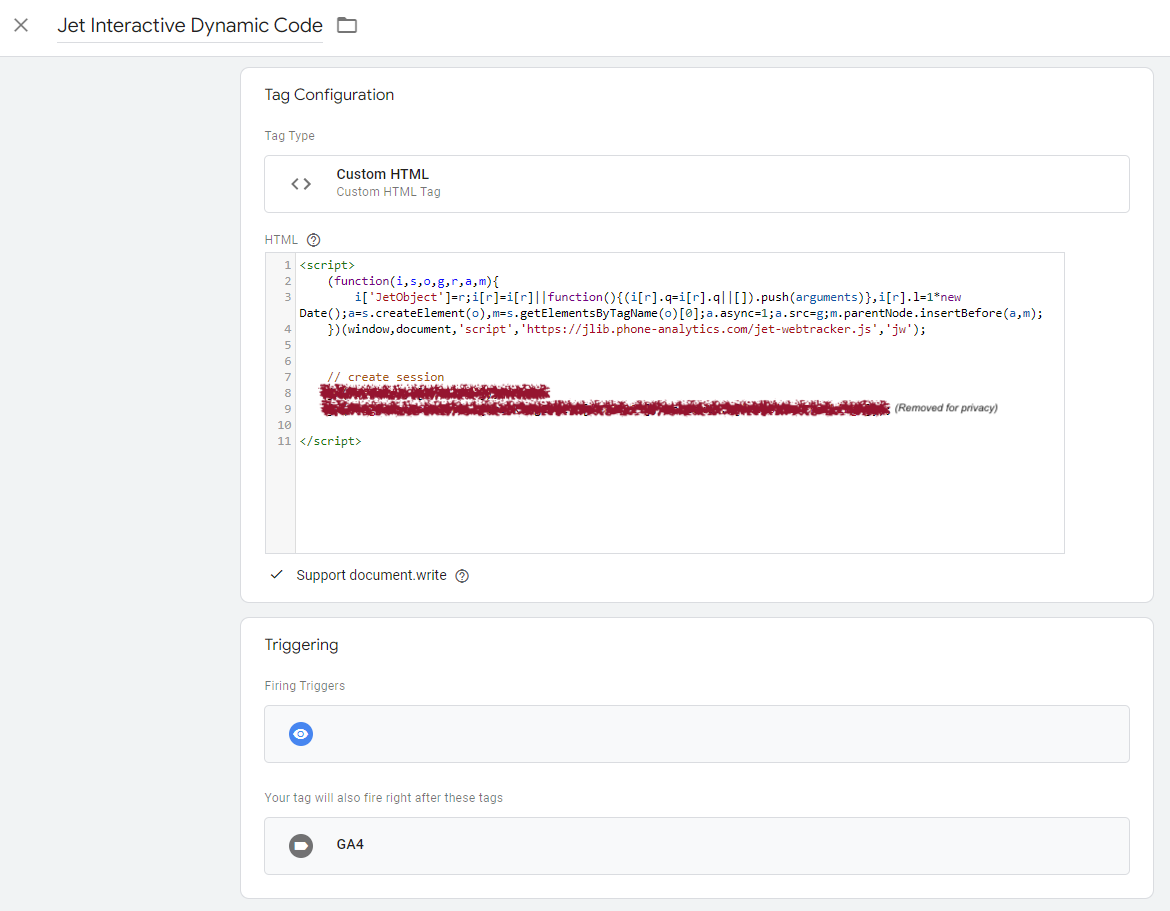This screenshot has height=911, width=1170.
Task: Toggle the Support document.write checkmark
Action: pos(277,575)
